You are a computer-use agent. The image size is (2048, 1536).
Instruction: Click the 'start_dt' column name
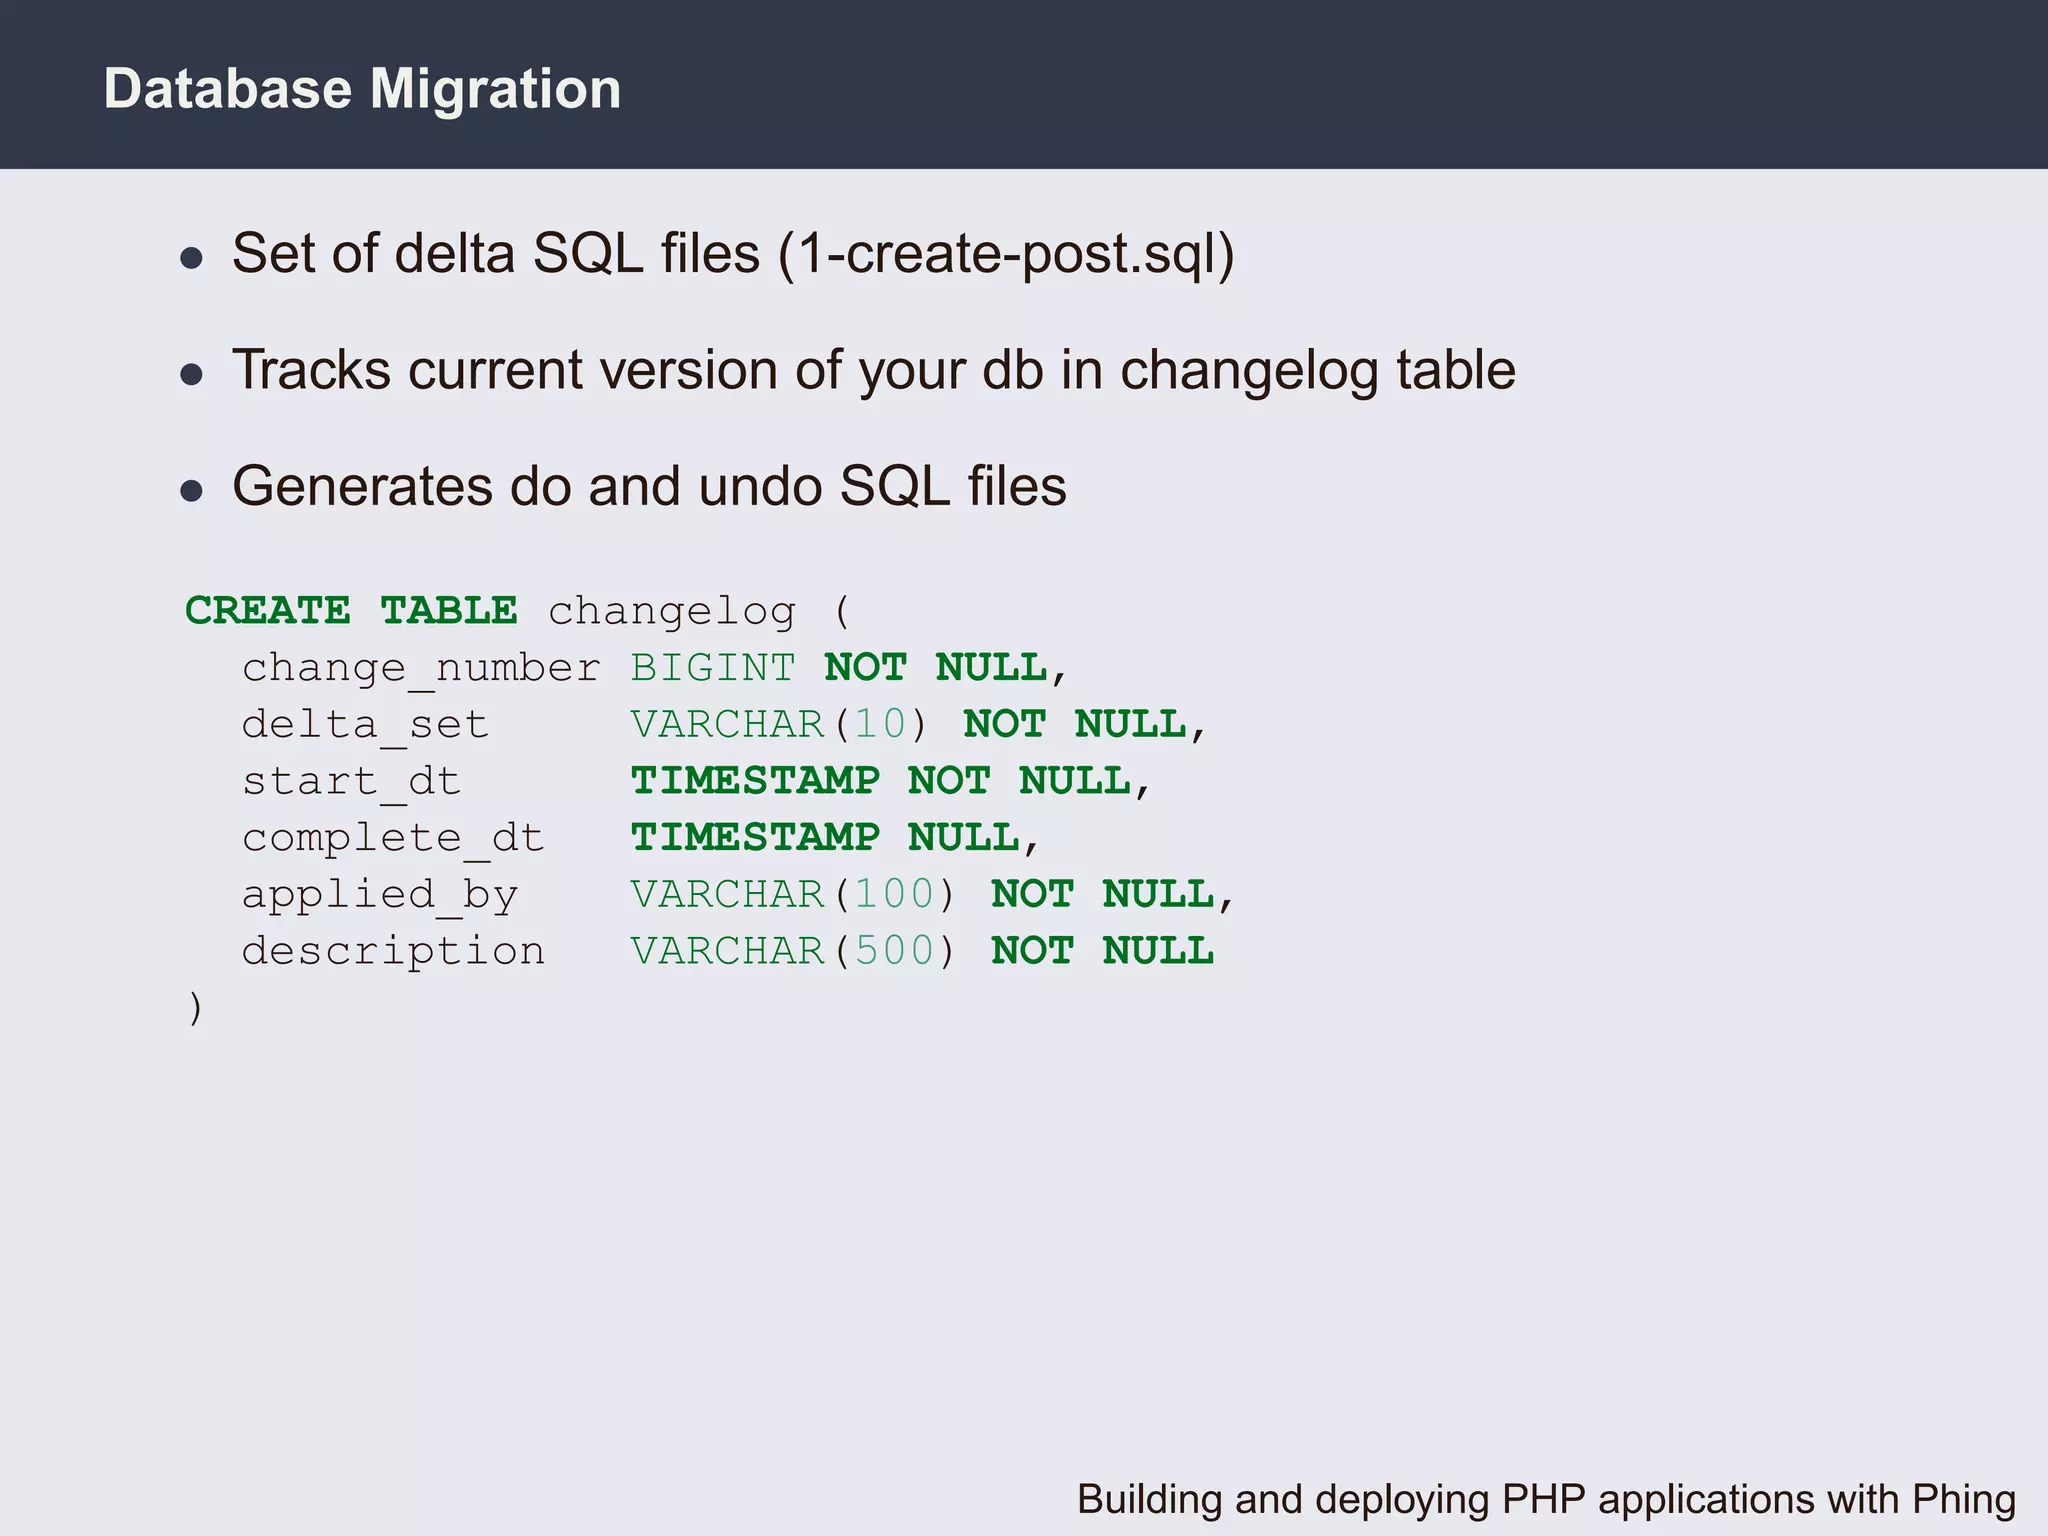click(351, 781)
